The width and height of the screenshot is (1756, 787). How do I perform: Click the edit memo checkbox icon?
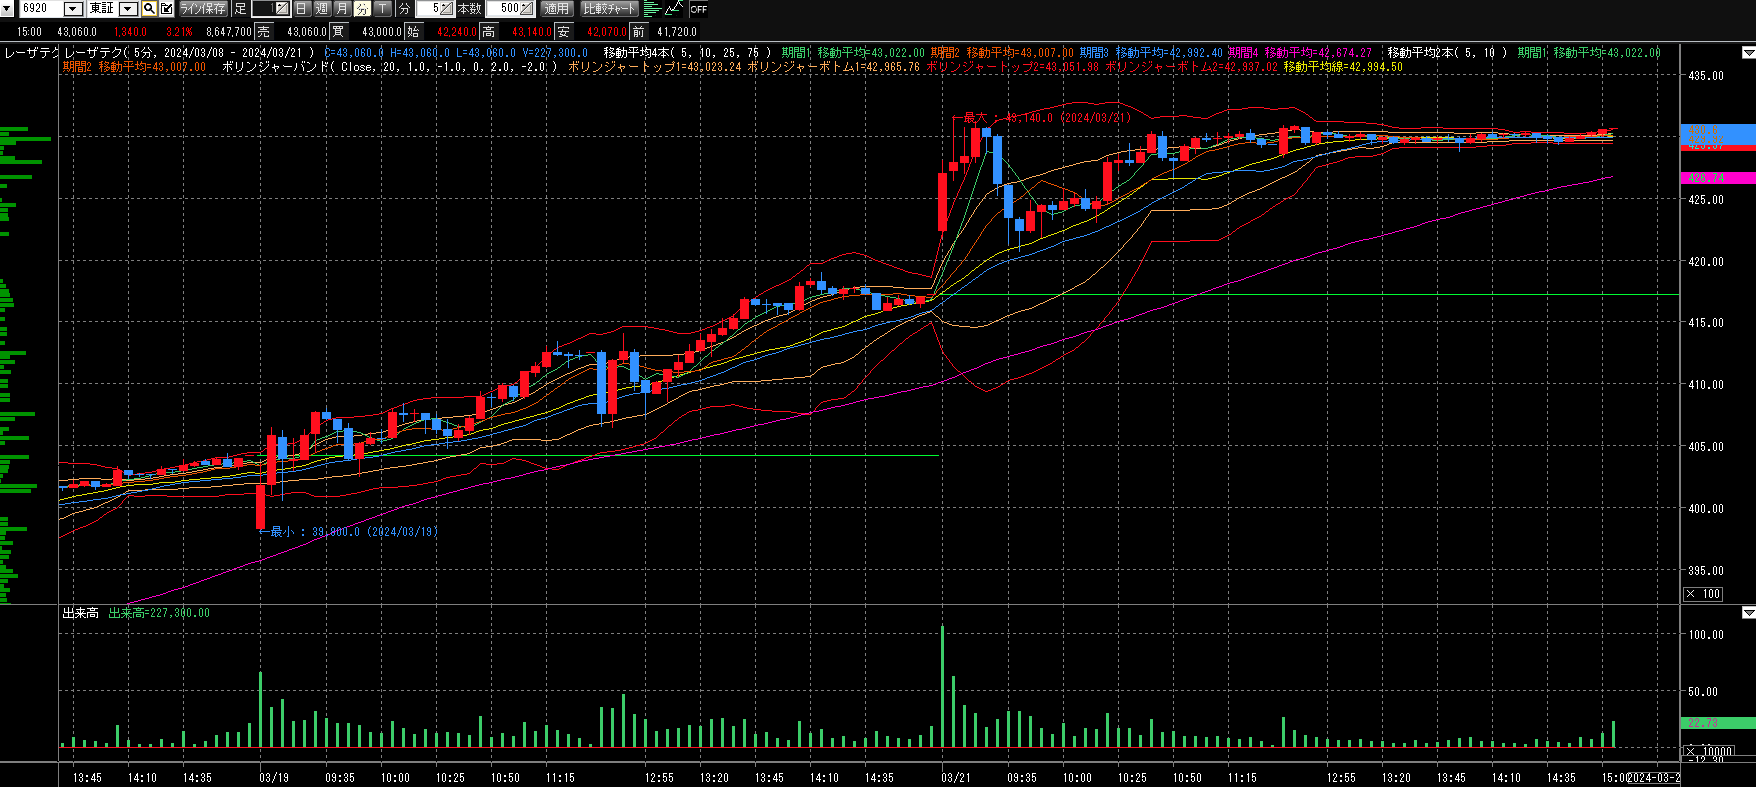pyautogui.click(x=166, y=9)
